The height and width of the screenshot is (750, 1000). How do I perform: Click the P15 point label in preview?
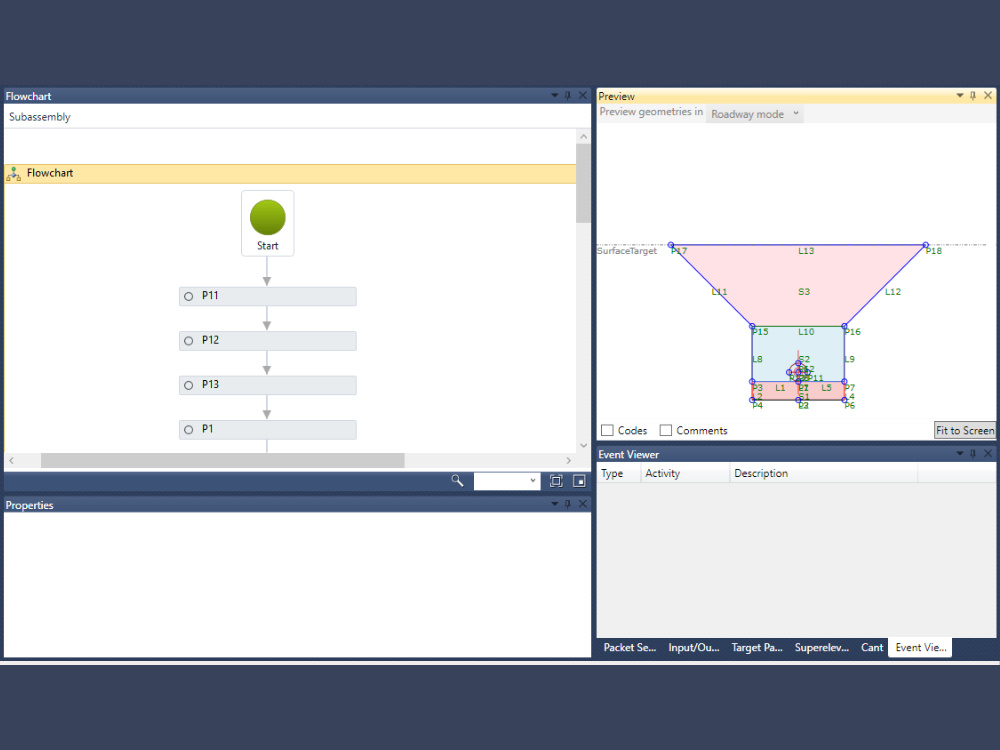pyautogui.click(x=760, y=332)
